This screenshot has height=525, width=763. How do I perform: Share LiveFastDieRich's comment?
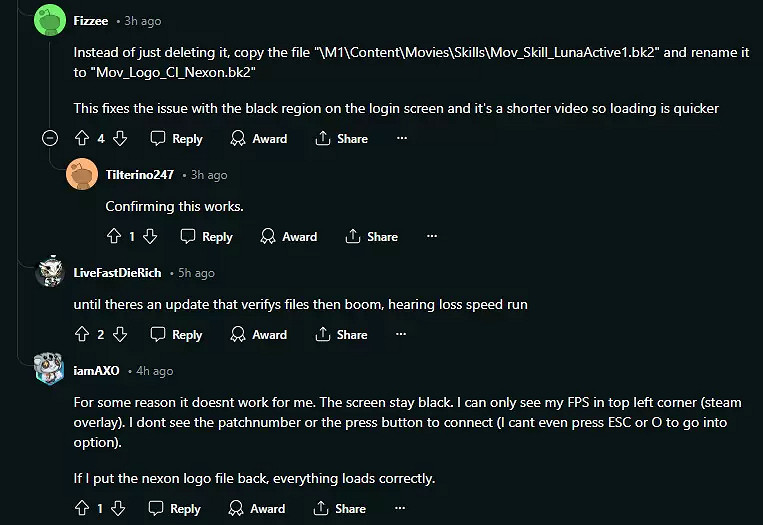tap(341, 335)
